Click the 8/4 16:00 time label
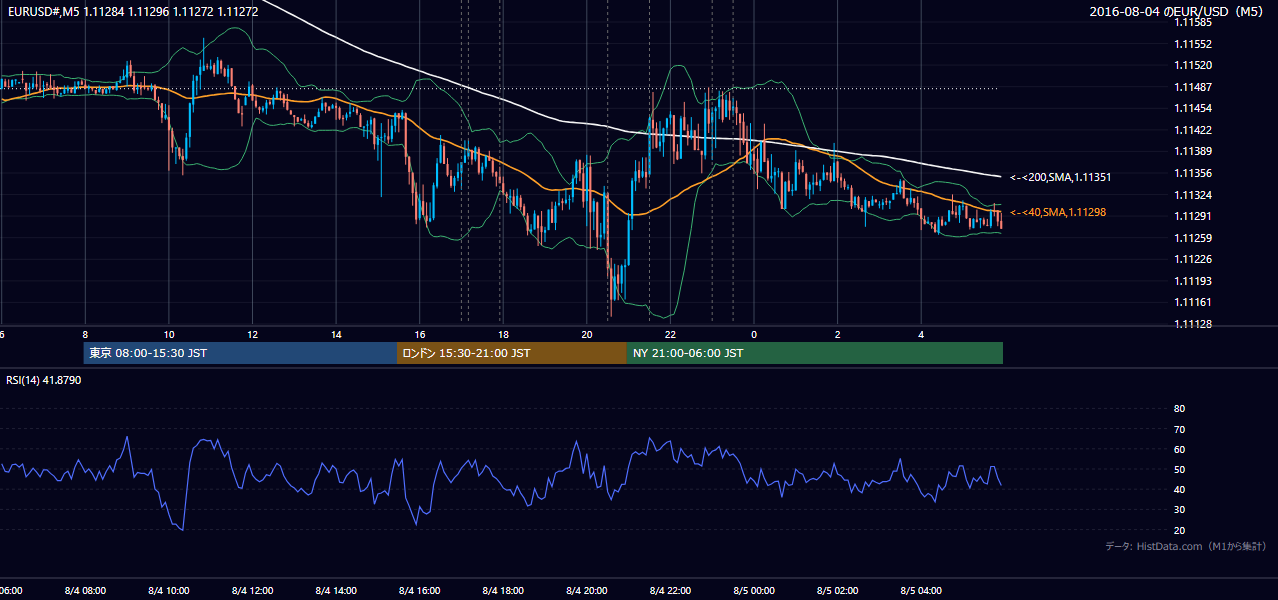The image size is (1278, 600). pos(419,591)
